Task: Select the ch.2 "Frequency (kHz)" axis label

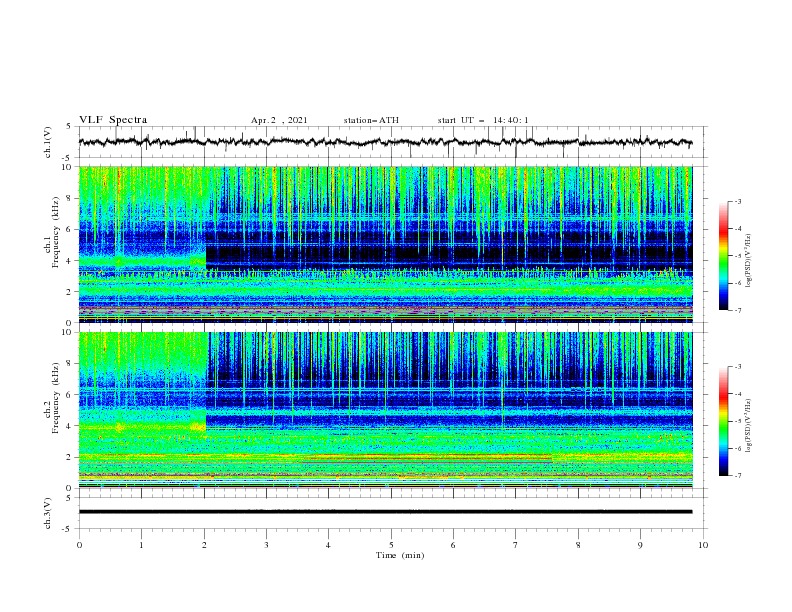Action: [55, 398]
